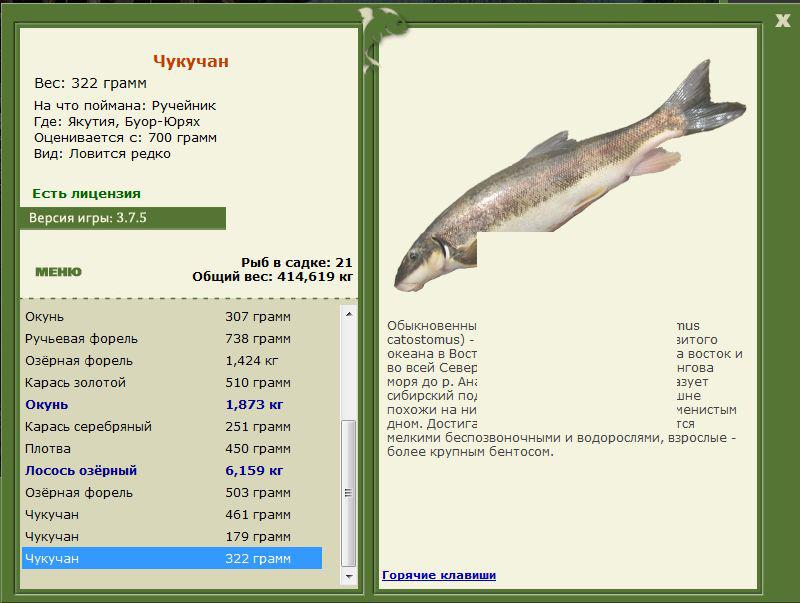The width and height of the screenshot is (800, 603).
Task: Click Где: Якутия, Буор-Юрях line
Action: point(117,122)
